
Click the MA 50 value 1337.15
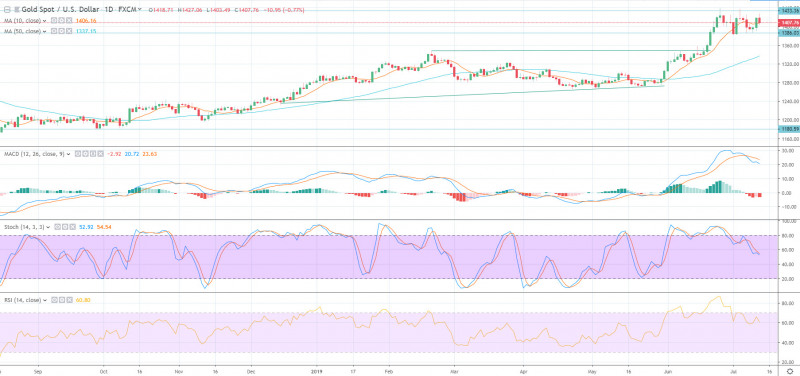[86, 31]
